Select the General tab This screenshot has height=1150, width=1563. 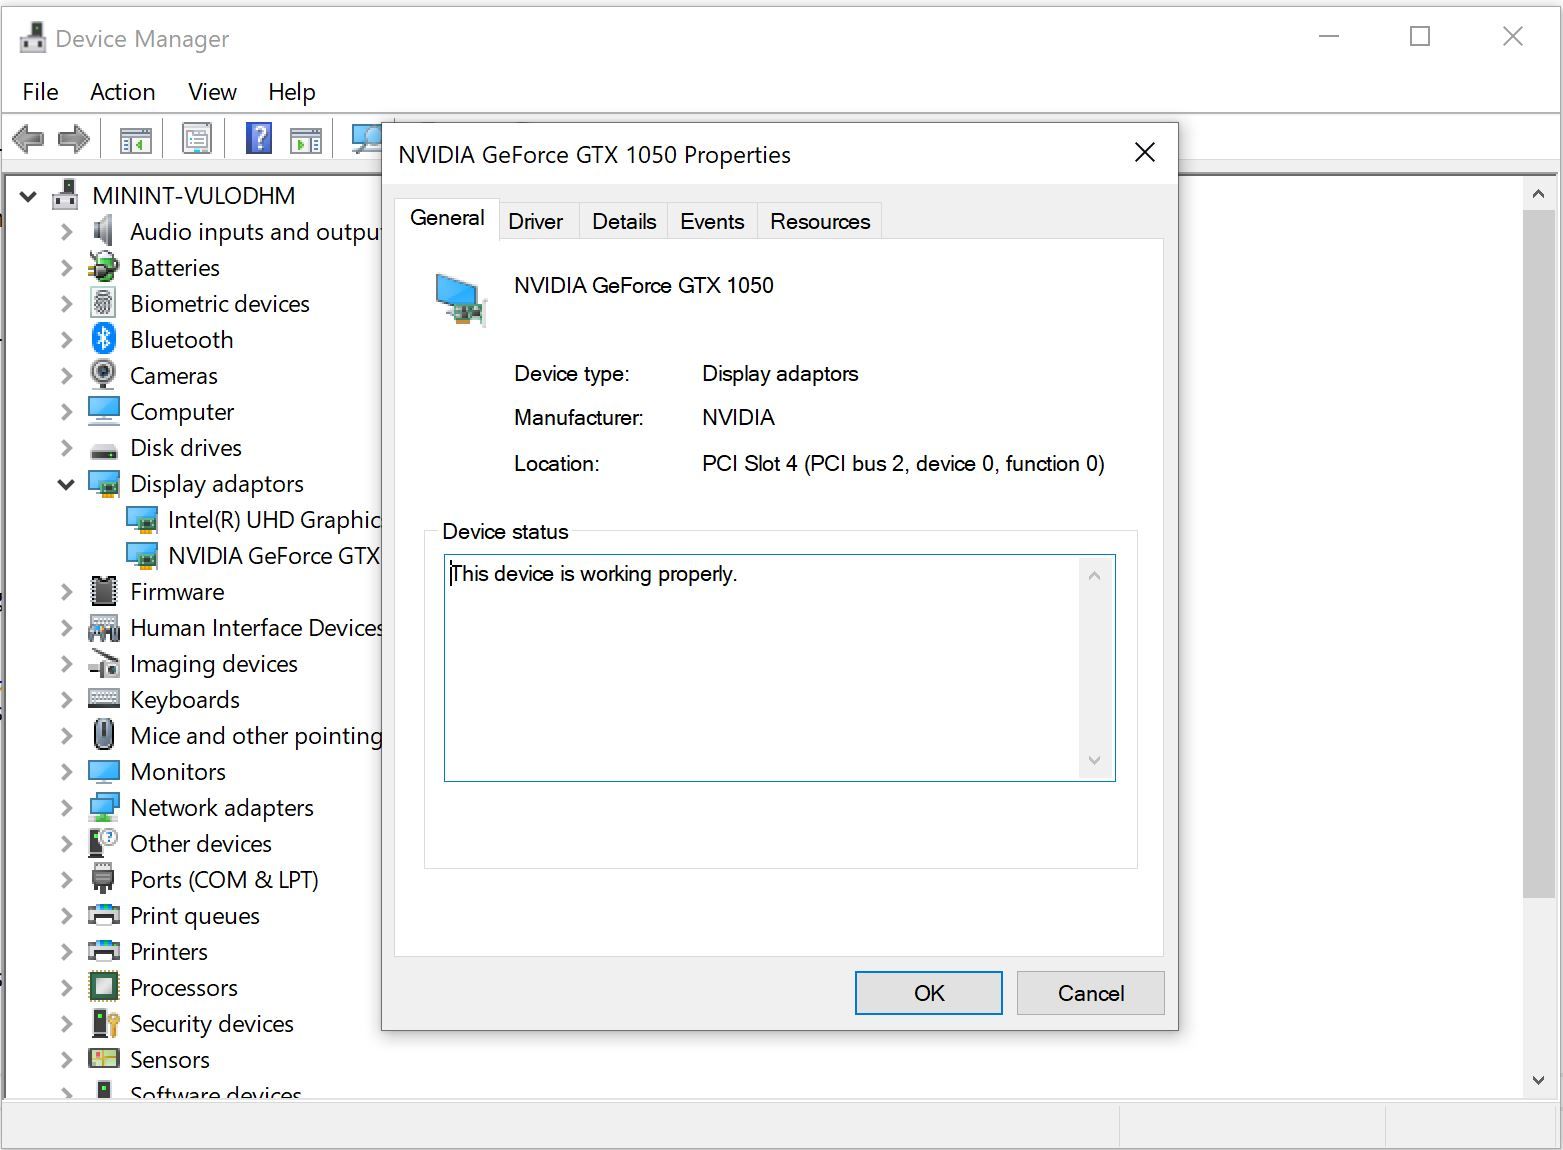(x=447, y=218)
